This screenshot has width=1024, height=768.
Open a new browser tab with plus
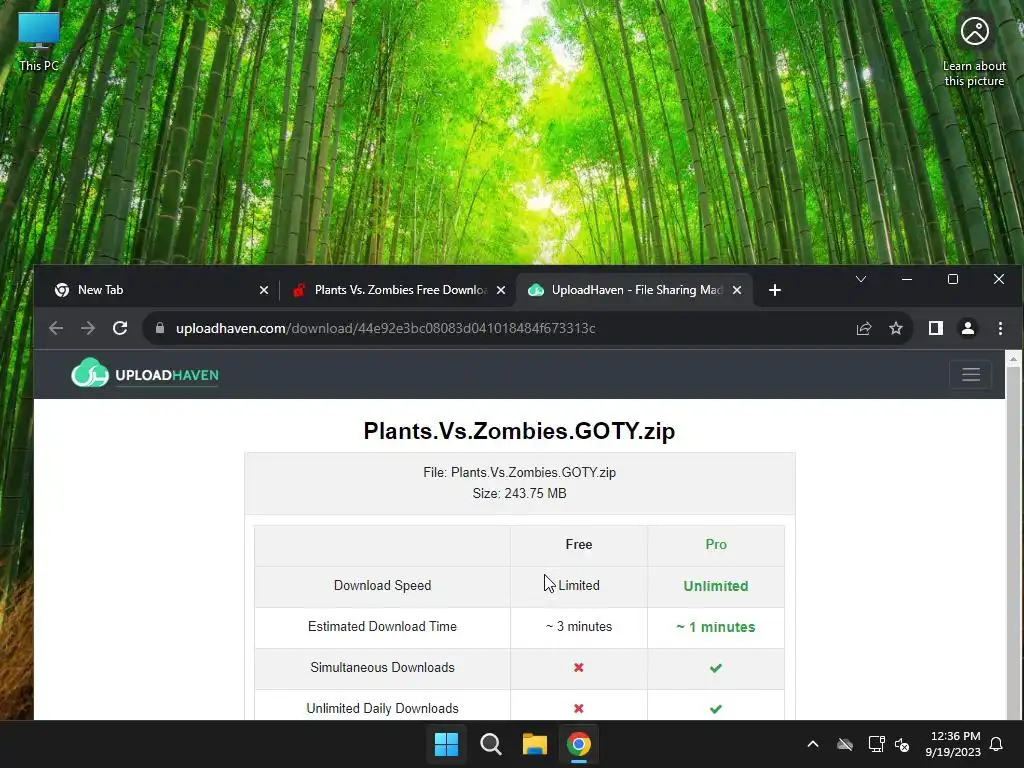tap(775, 290)
